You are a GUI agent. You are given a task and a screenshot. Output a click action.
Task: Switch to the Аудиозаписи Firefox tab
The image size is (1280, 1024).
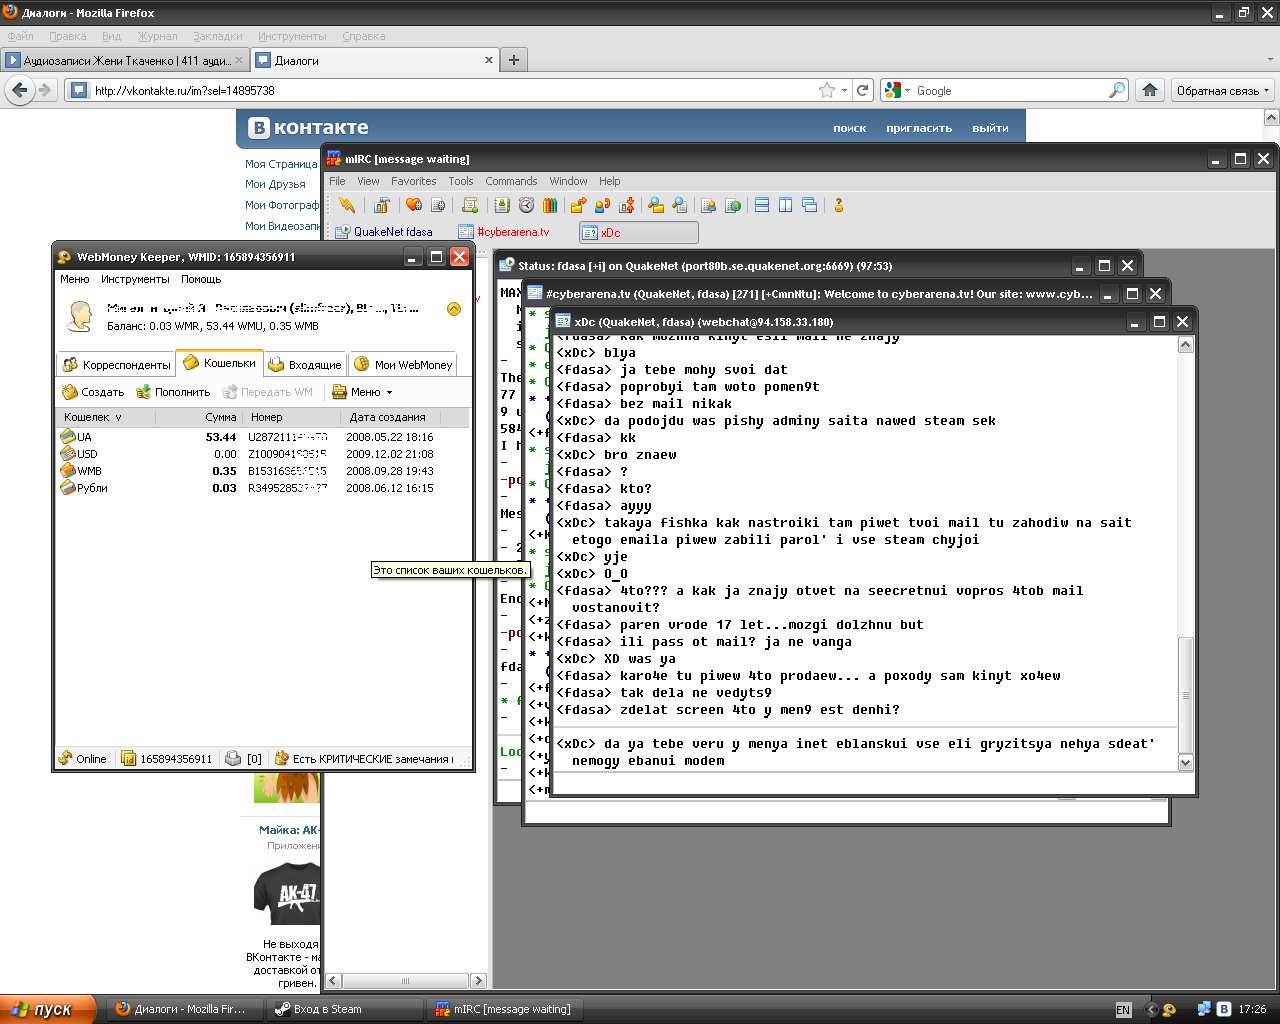(x=124, y=60)
